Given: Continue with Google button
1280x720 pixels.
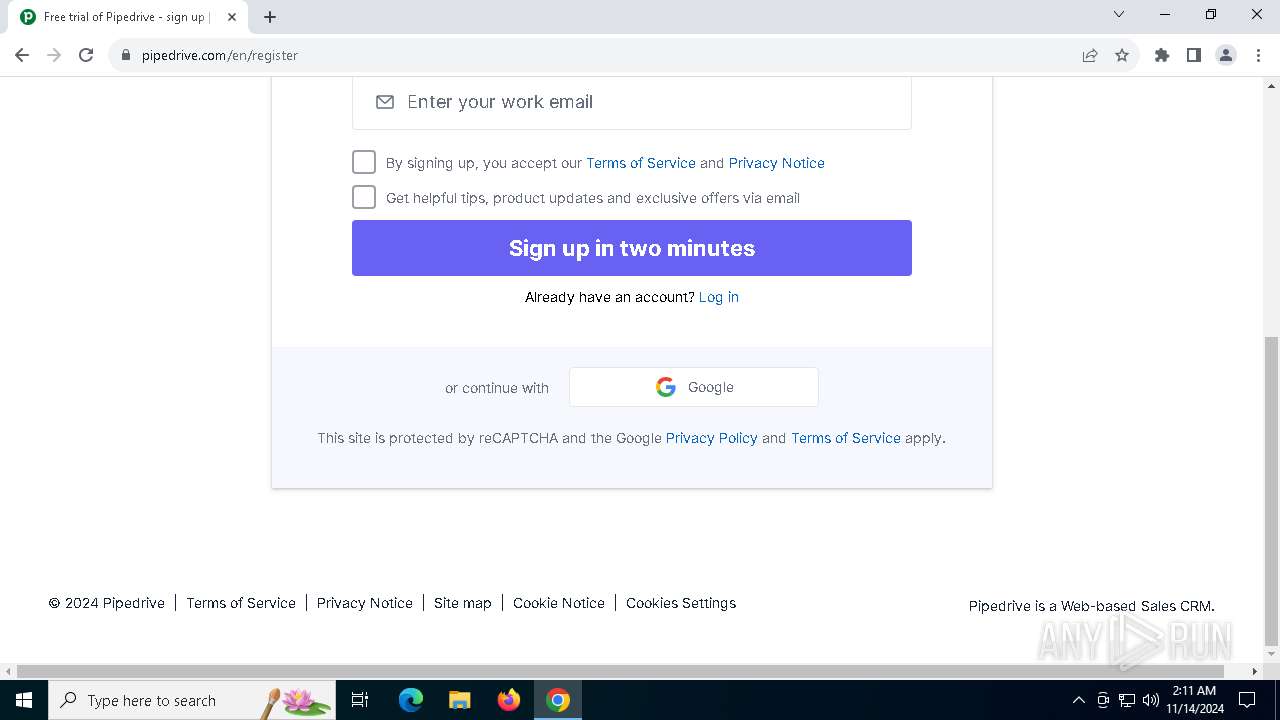Looking at the screenshot, I should 694,387.
